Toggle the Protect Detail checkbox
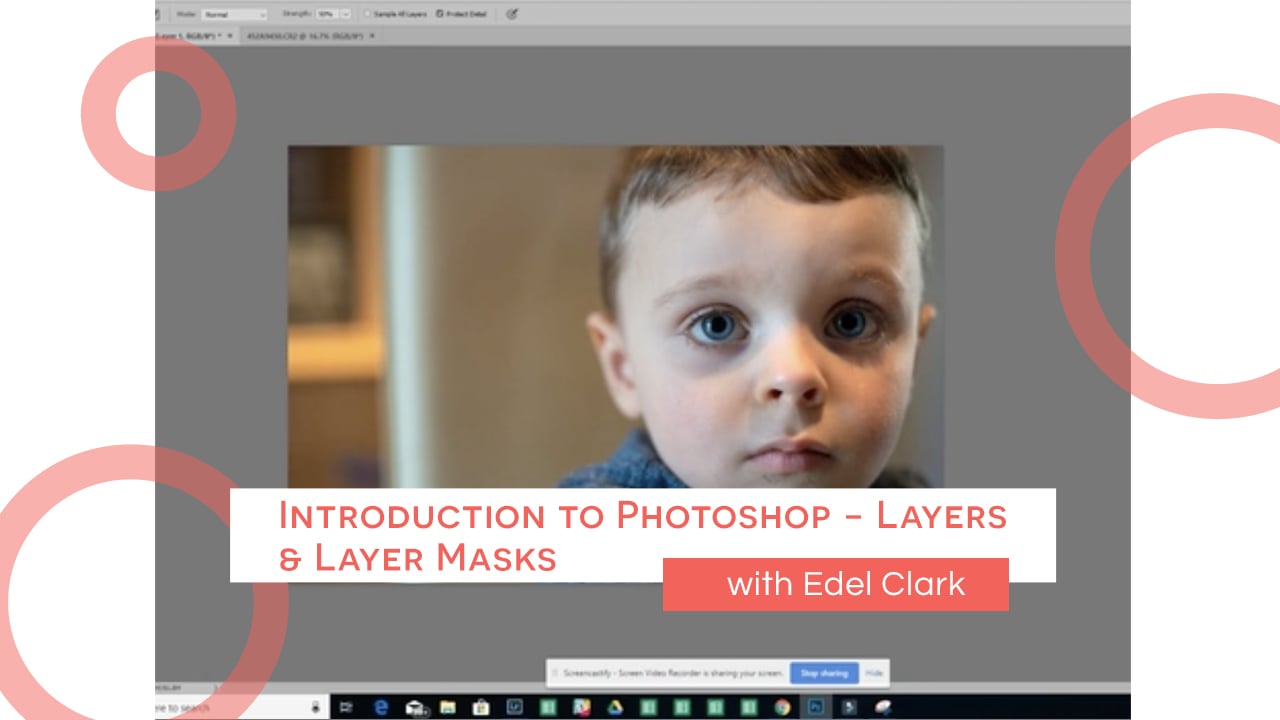This screenshot has height=720, width=1280. pos(440,14)
